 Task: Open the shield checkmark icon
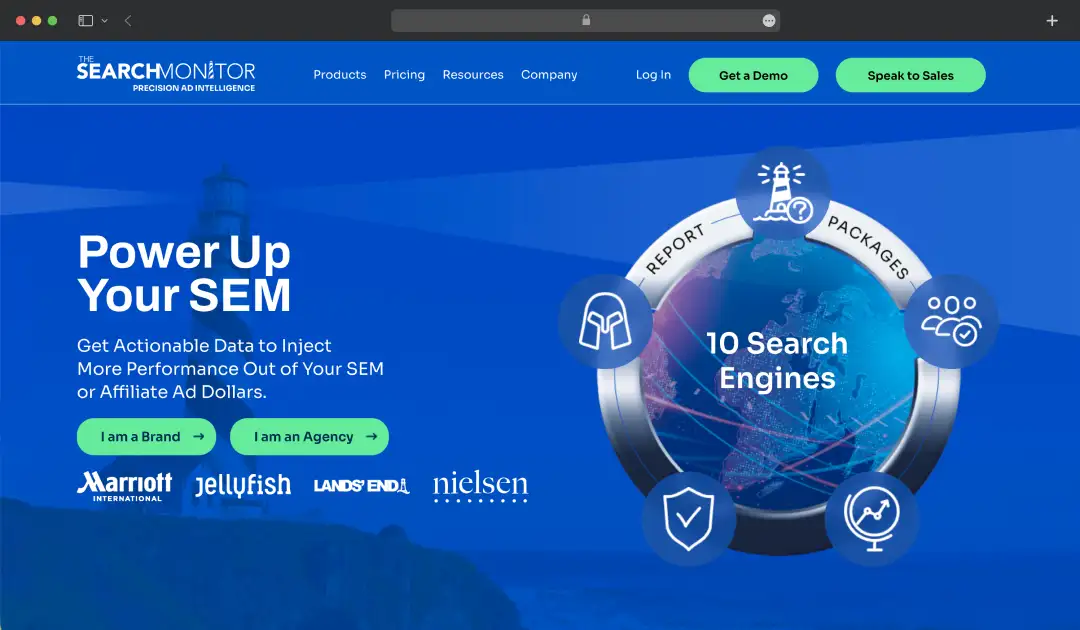pos(688,520)
